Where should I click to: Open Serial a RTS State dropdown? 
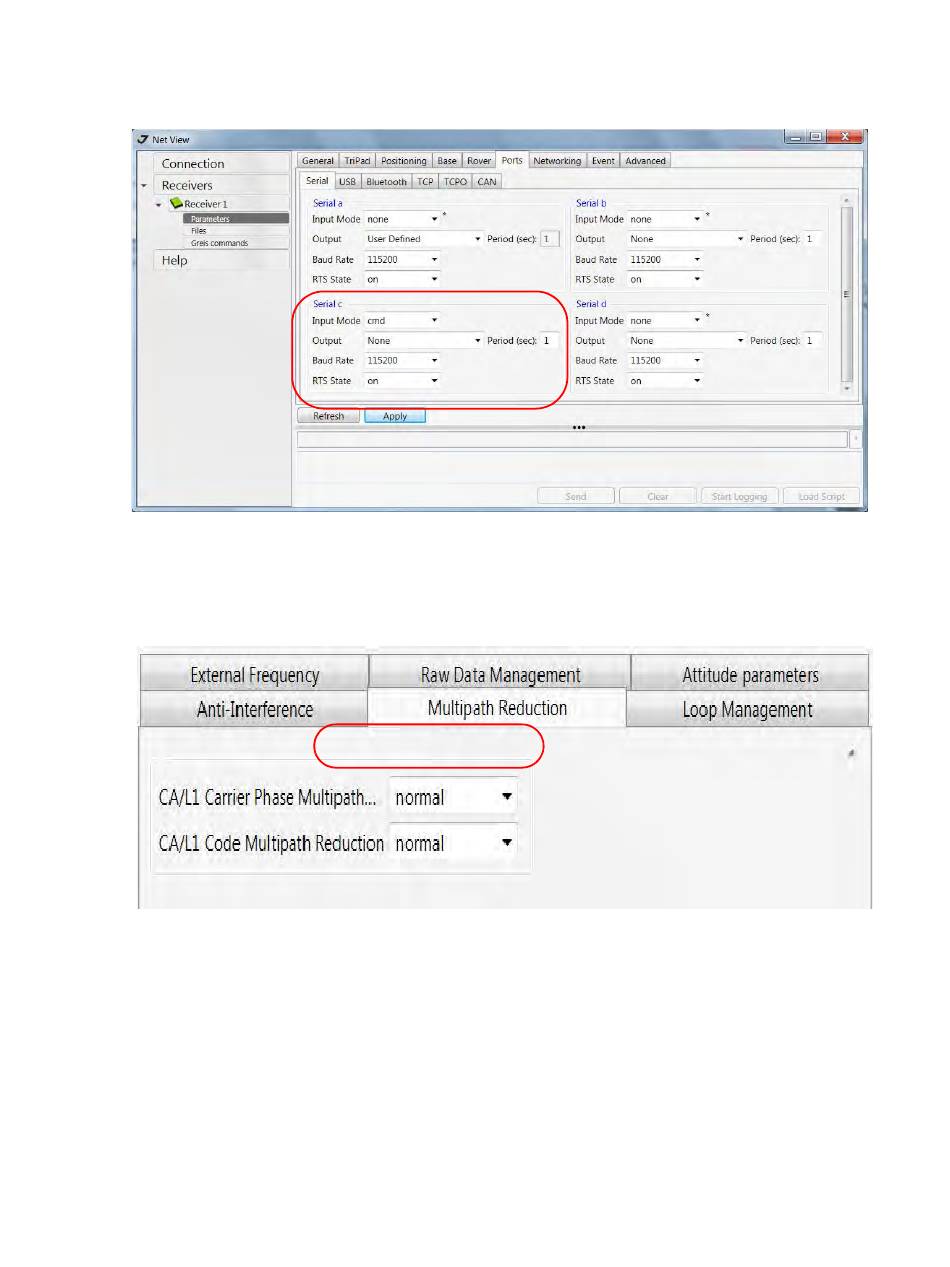tap(402, 280)
